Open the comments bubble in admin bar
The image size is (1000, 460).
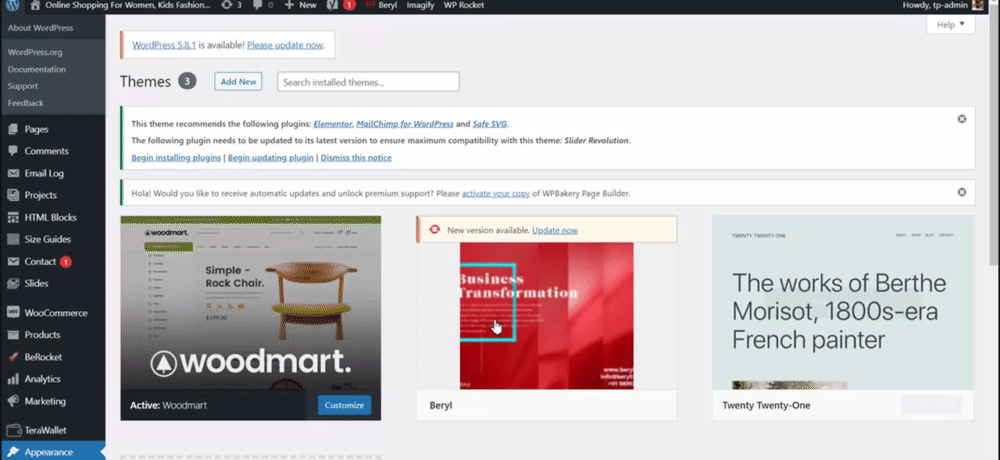coord(258,5)
